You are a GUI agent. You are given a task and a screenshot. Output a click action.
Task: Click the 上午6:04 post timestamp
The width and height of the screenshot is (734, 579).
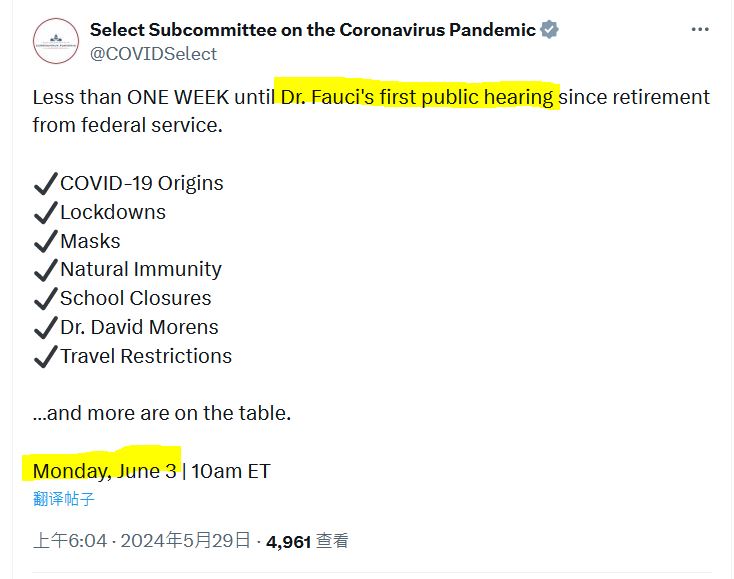70,541
